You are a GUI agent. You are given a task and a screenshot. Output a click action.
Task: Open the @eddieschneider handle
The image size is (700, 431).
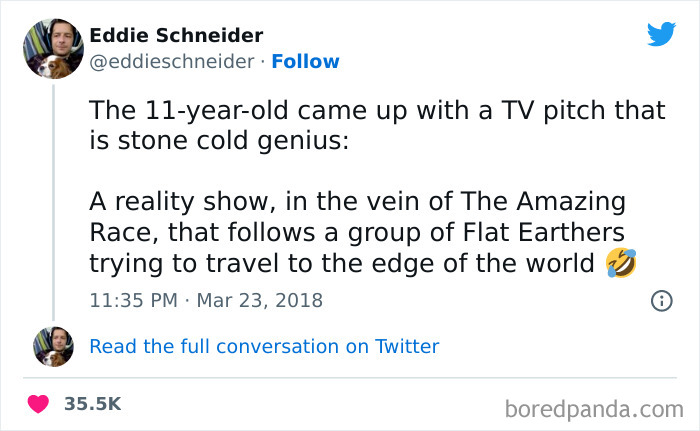pyautogui.click(x=171, y=62)
